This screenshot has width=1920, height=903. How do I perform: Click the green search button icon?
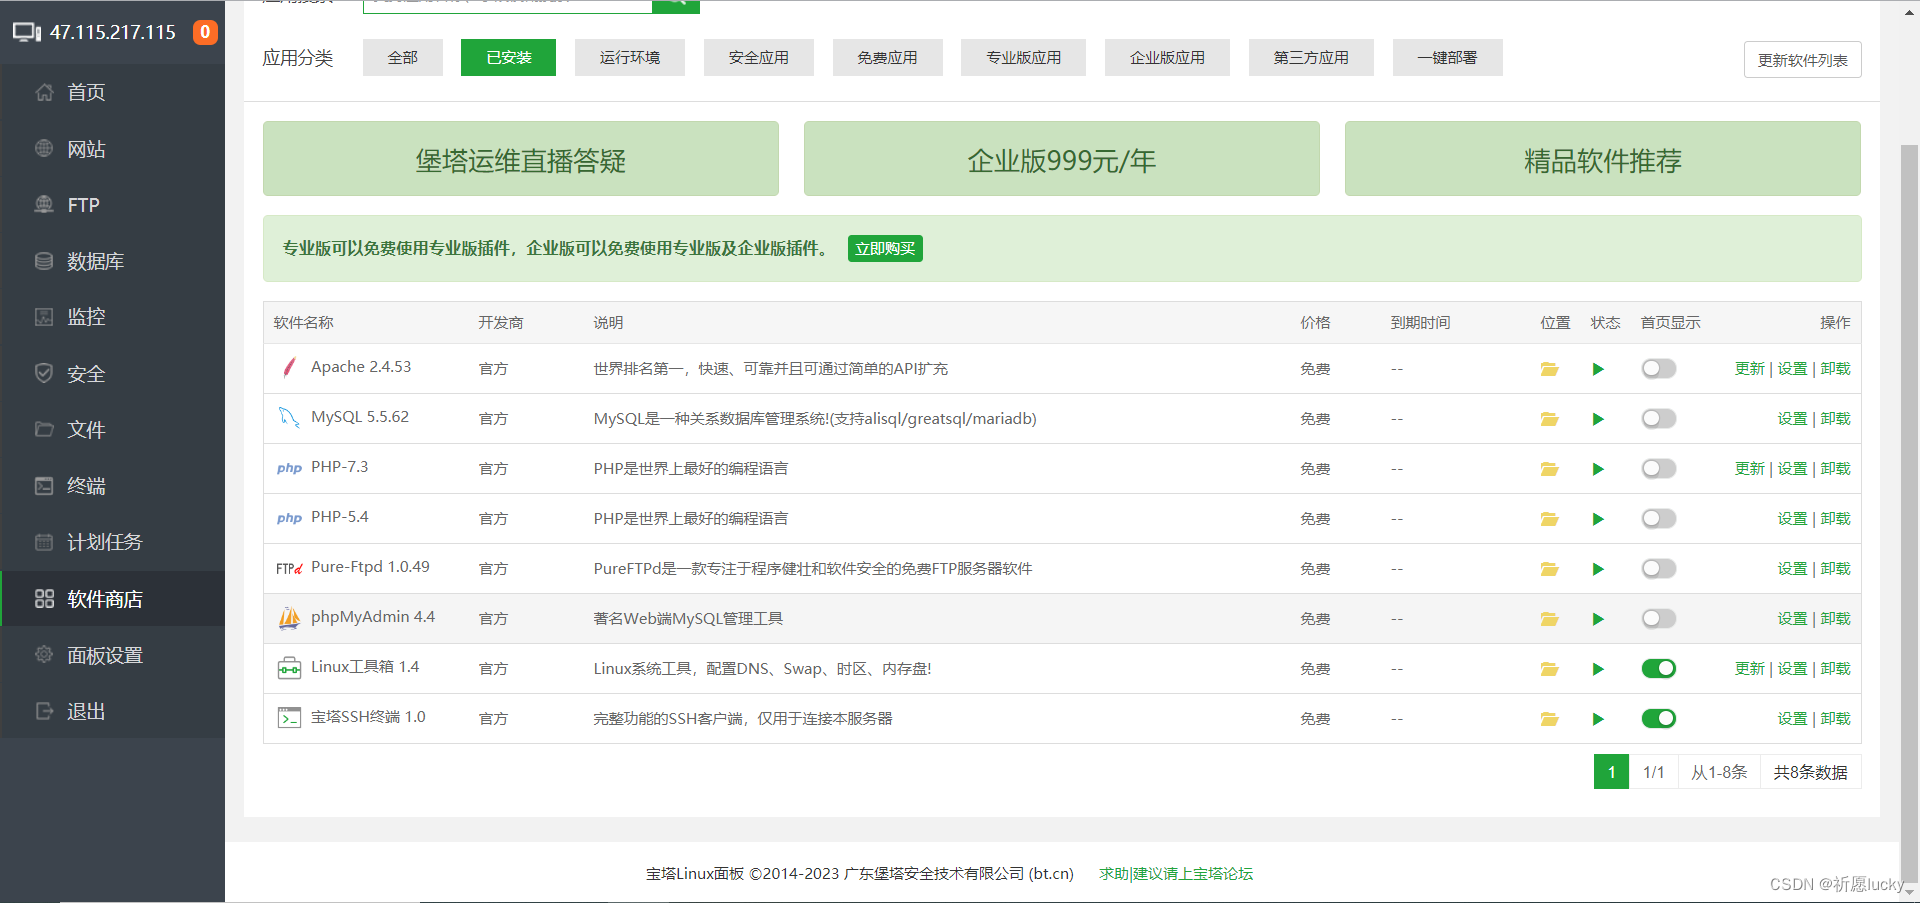tap(676, 4)
